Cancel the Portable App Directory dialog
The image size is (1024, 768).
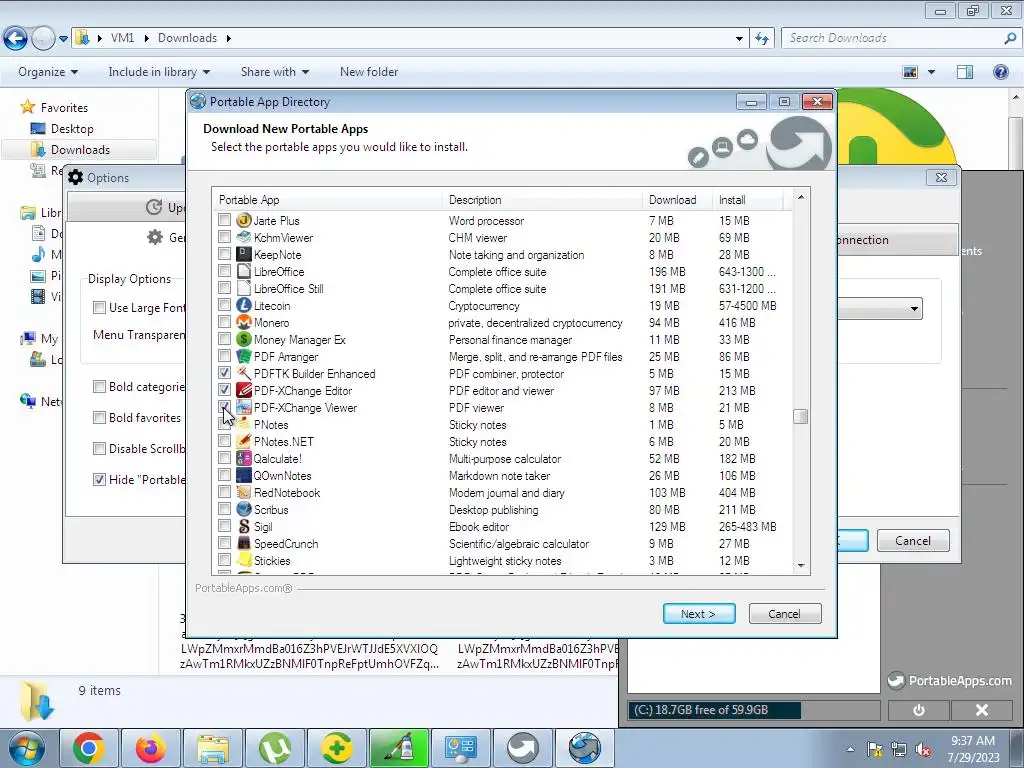(x=784, y=614)
